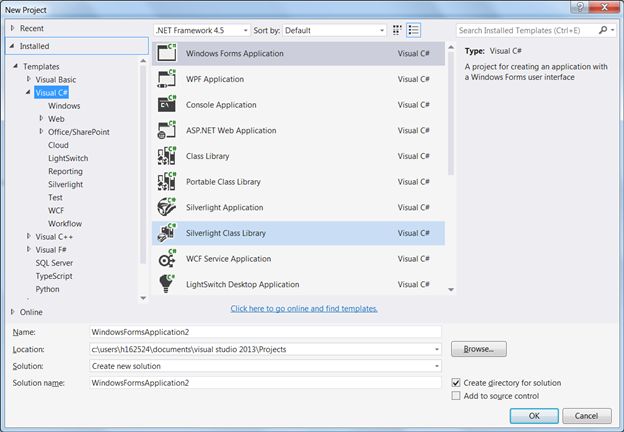The height and width of the screenshot is (432, 624).
Task: Click the Cancel button
Action: pyautogui.click(x=587, y=416)
